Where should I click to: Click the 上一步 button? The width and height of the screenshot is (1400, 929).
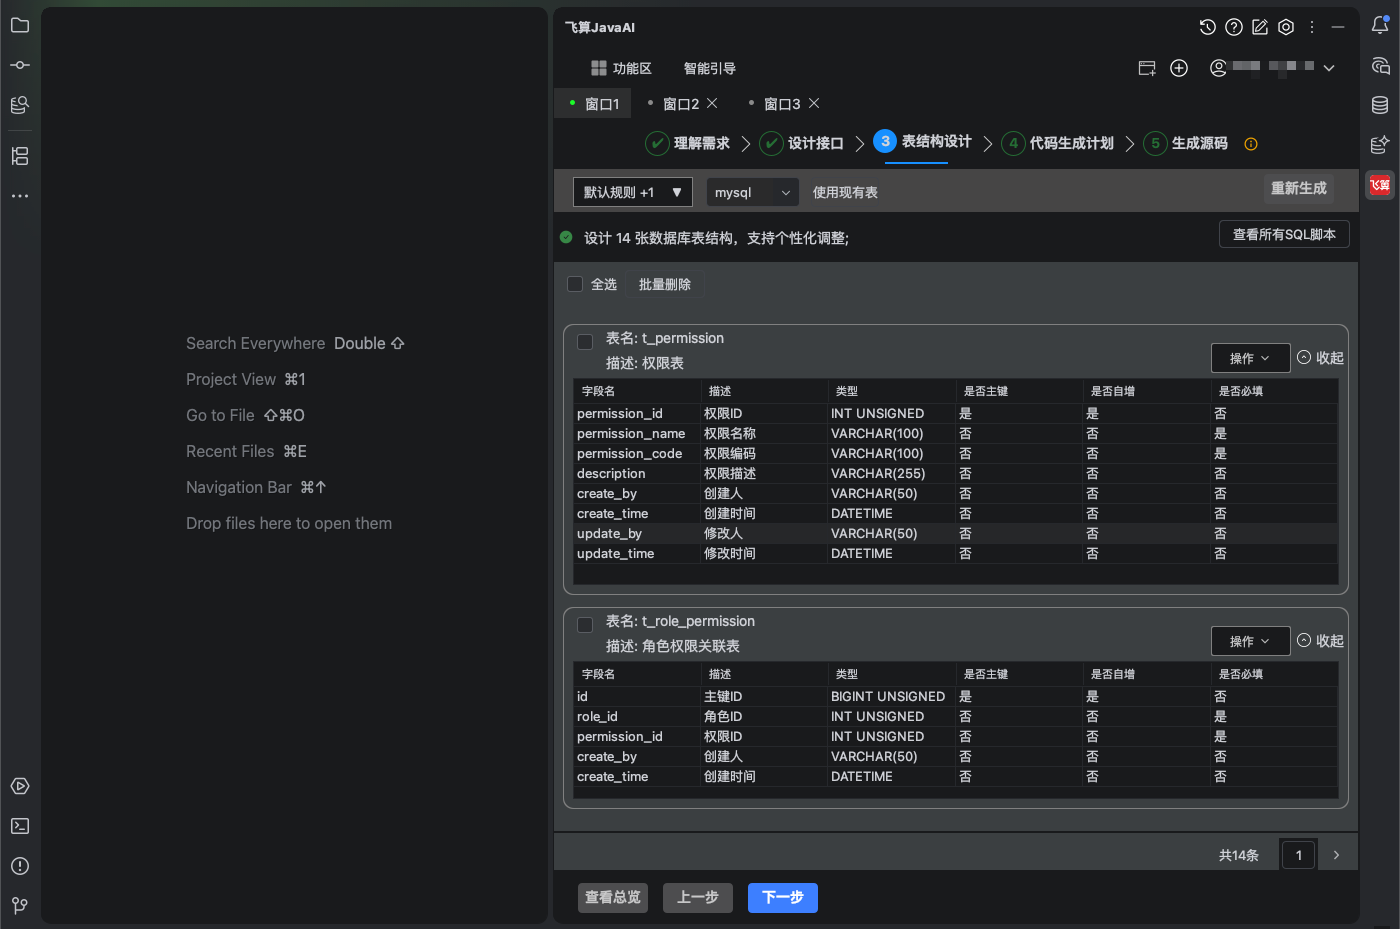tap(698, 898)
